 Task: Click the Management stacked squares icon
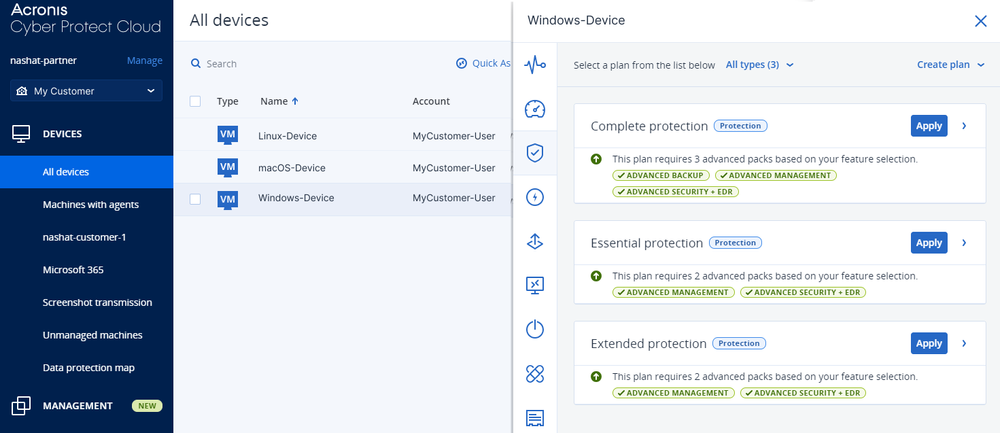pyautogui.click(x=21, y=406)
